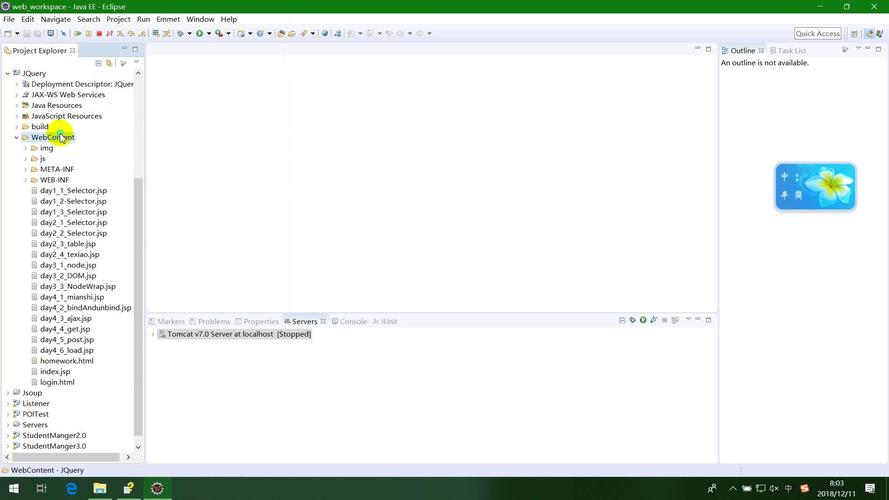Select login.html file
889x500 pixels.
(57, 382)
